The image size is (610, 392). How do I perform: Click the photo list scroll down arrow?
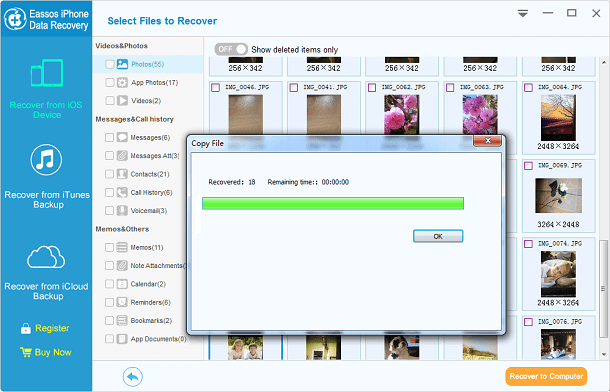[603, 354]
